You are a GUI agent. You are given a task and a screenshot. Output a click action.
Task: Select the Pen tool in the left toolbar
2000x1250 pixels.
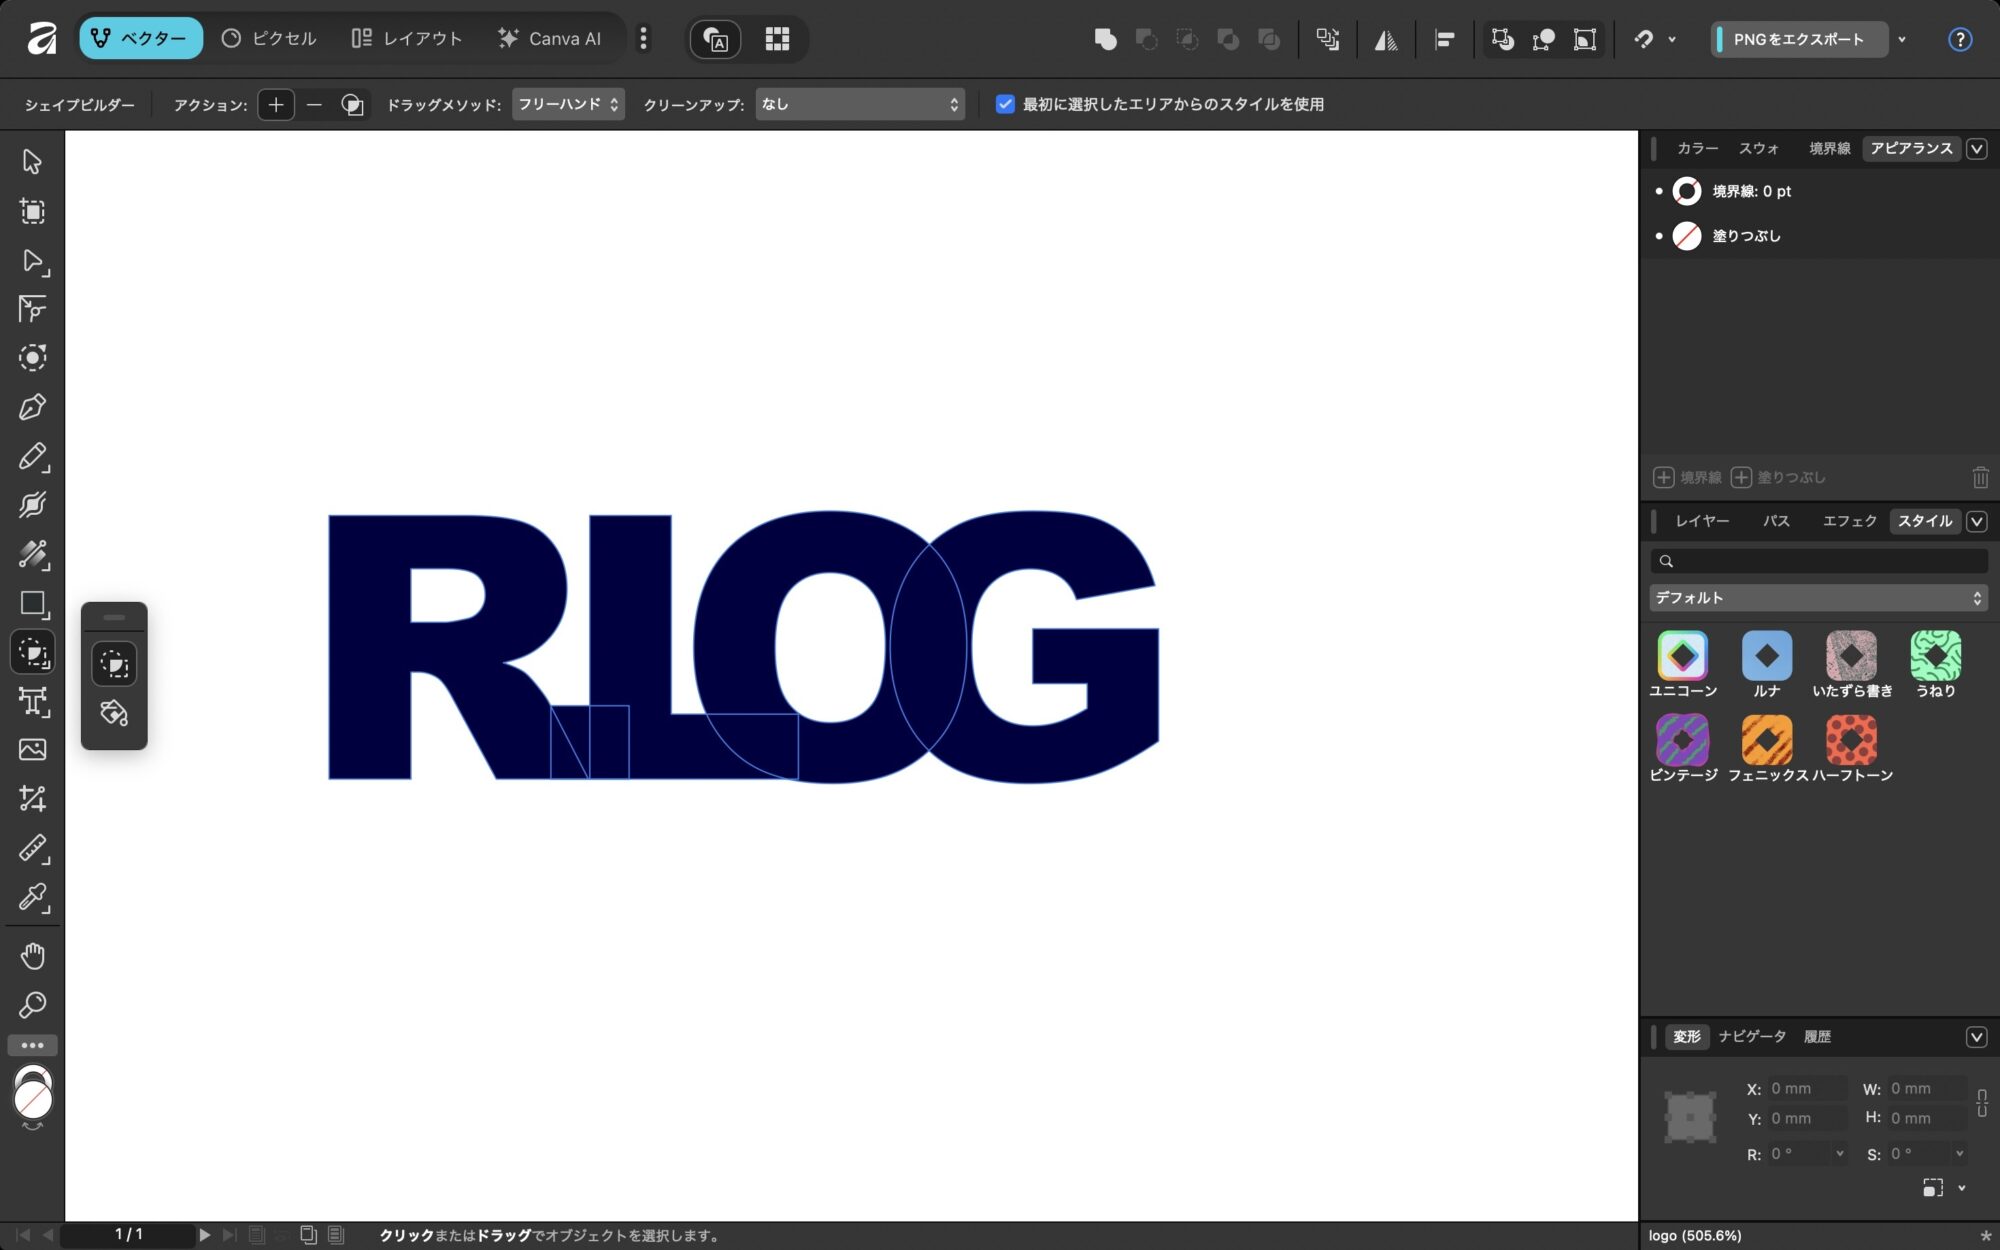[32, 407]
